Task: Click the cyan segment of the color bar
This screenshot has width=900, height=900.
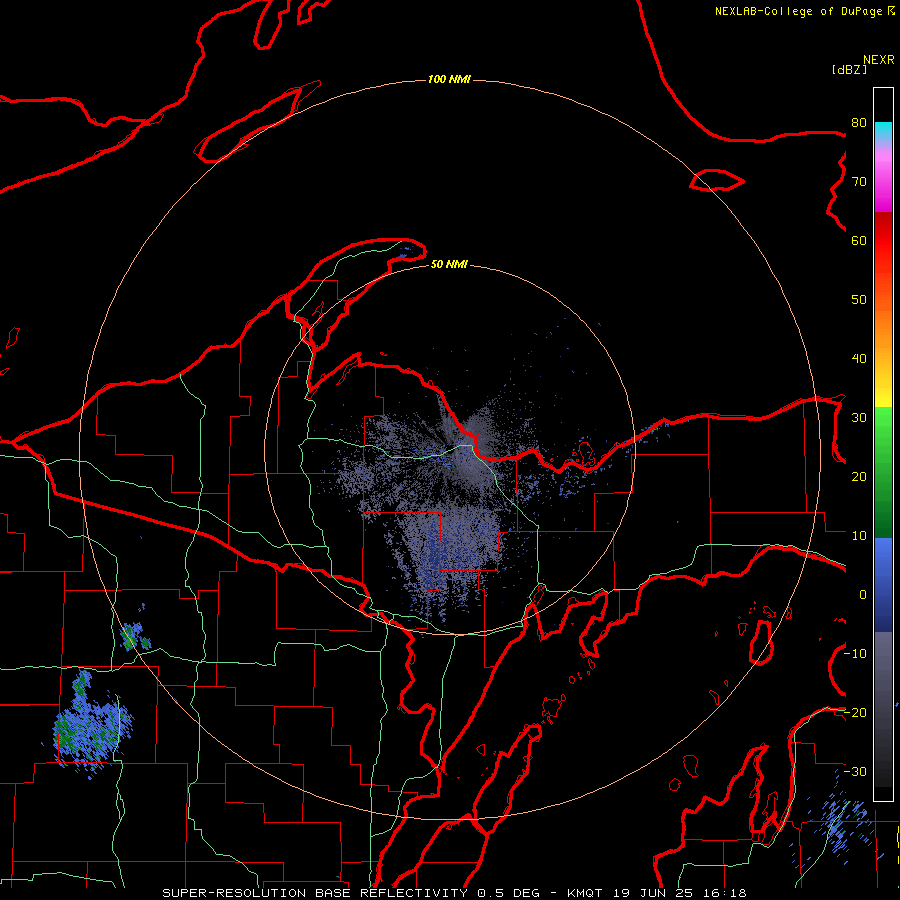Action: coord(883,130)
